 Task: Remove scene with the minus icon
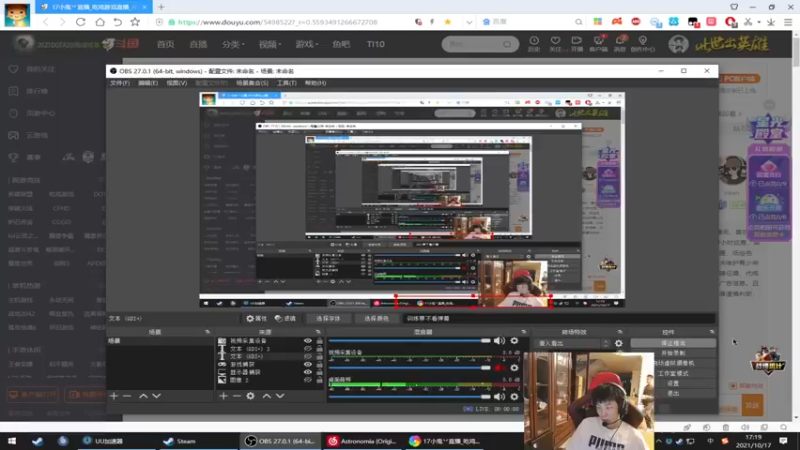tap(127, 396)
